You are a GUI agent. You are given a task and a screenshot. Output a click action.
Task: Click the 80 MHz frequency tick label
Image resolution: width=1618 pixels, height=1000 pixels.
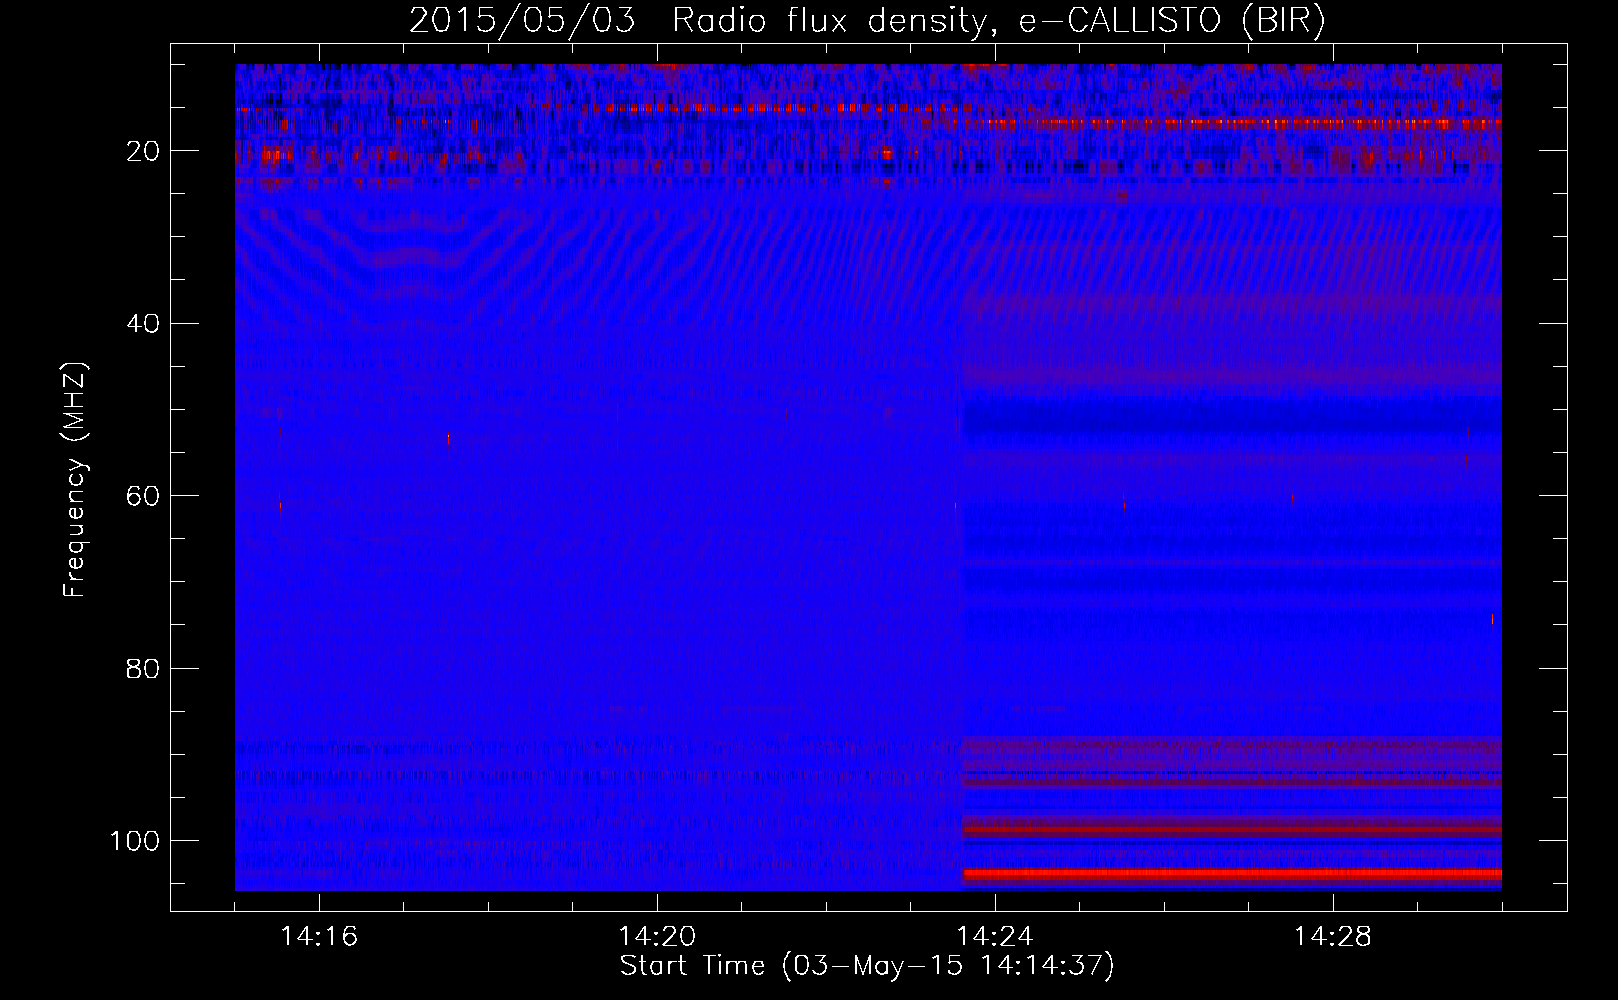coord(143,668)
